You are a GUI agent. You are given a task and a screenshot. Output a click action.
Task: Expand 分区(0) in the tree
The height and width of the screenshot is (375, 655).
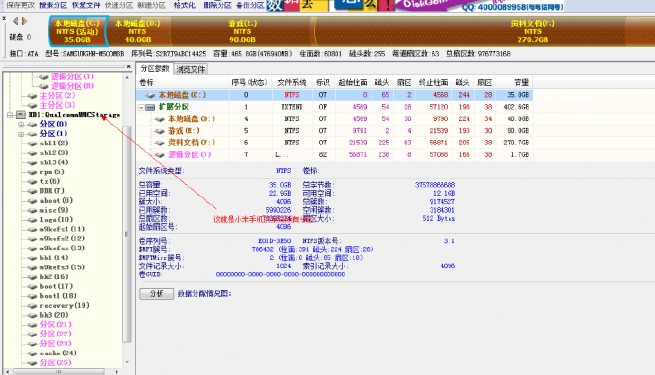coord(21,124)
